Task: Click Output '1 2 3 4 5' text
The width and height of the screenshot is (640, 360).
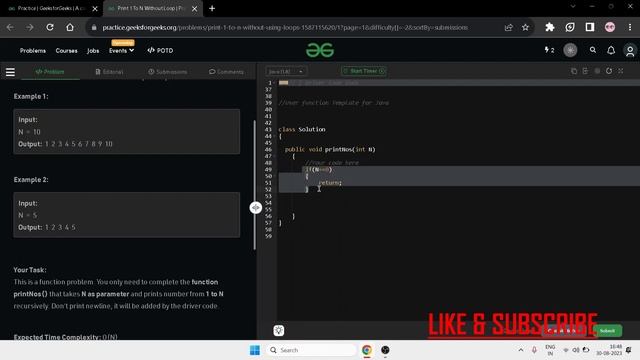Action: click(x=60, y=227)
